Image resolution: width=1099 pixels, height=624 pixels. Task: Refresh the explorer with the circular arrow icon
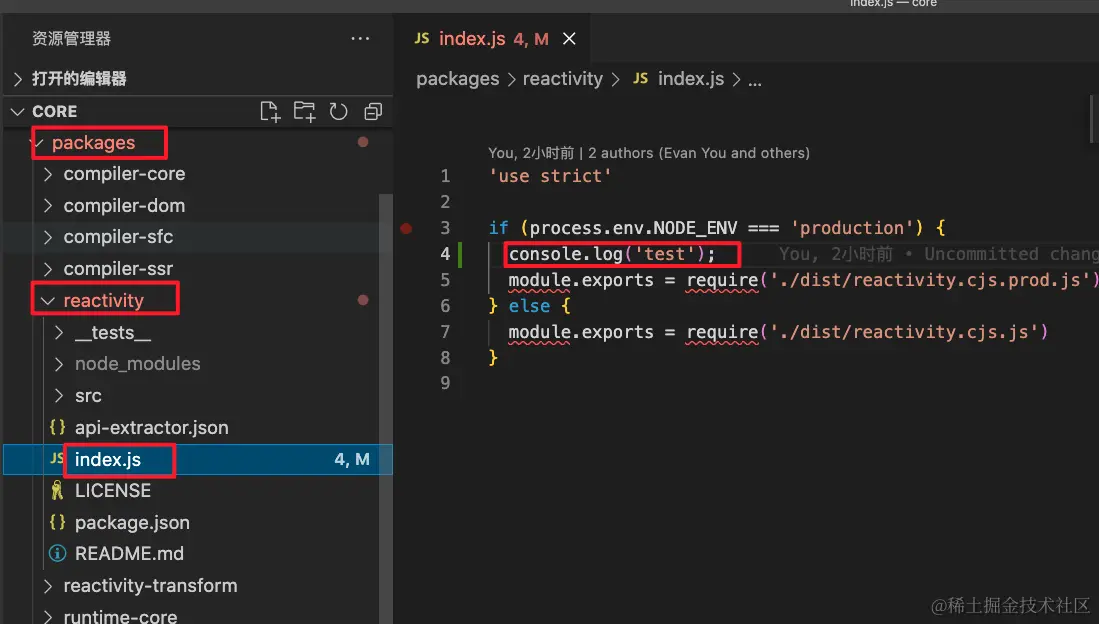339,111
